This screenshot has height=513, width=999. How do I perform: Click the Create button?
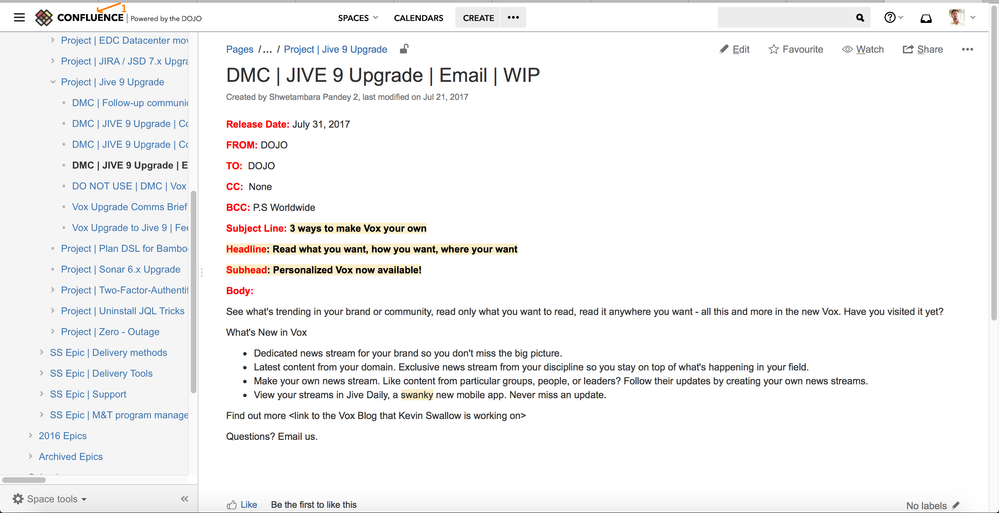pyautogui.click(x=478, y=18)
